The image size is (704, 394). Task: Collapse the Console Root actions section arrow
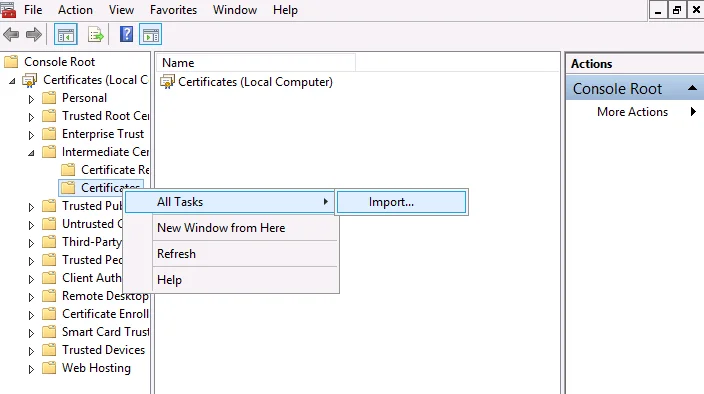click(x=692, y=88)
